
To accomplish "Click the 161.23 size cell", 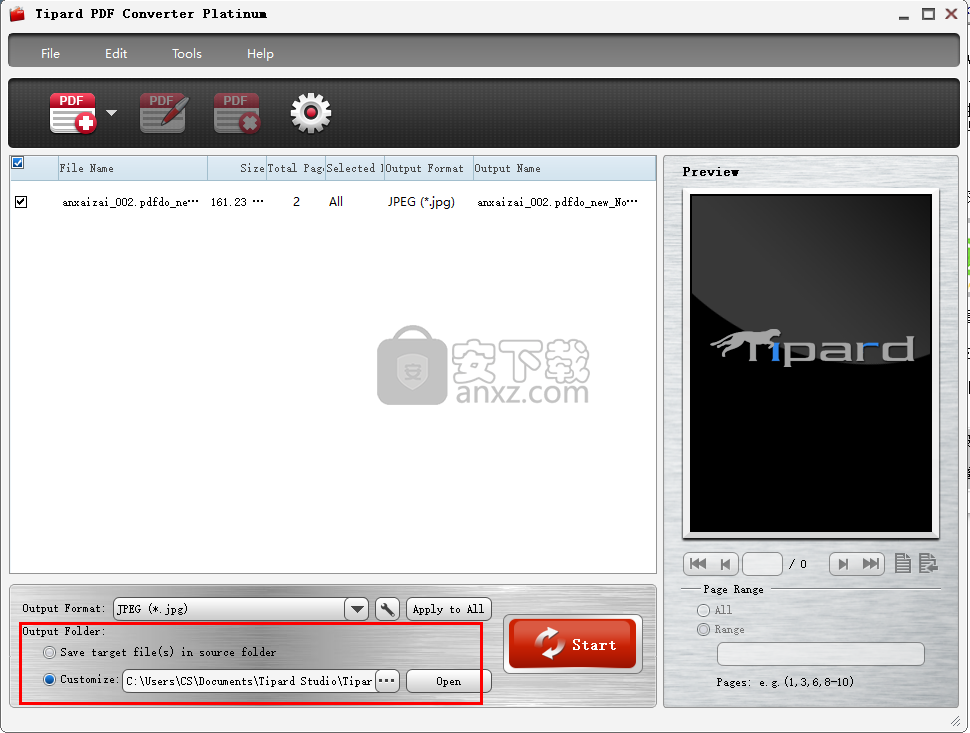I will point(237,202).
